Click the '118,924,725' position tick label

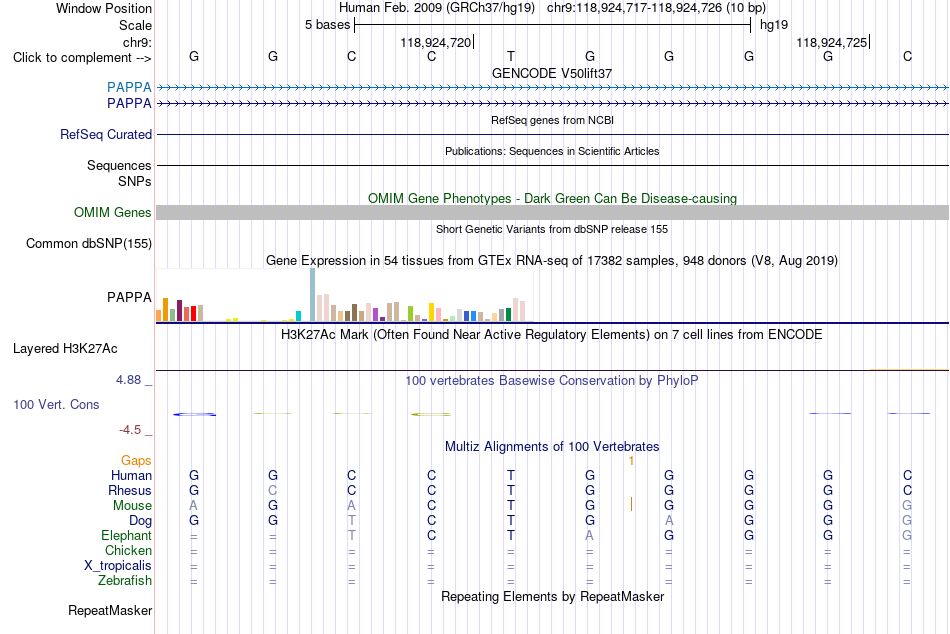[831, 42]
